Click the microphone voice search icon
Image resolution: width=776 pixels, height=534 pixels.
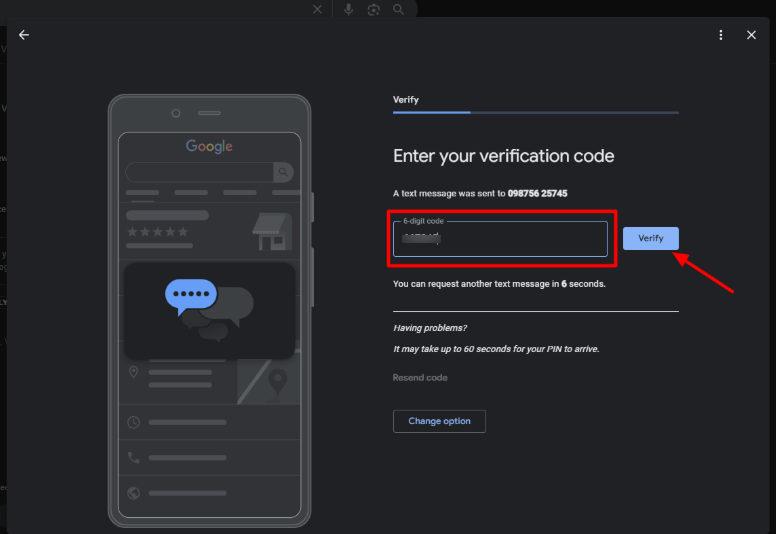point(348,9)
